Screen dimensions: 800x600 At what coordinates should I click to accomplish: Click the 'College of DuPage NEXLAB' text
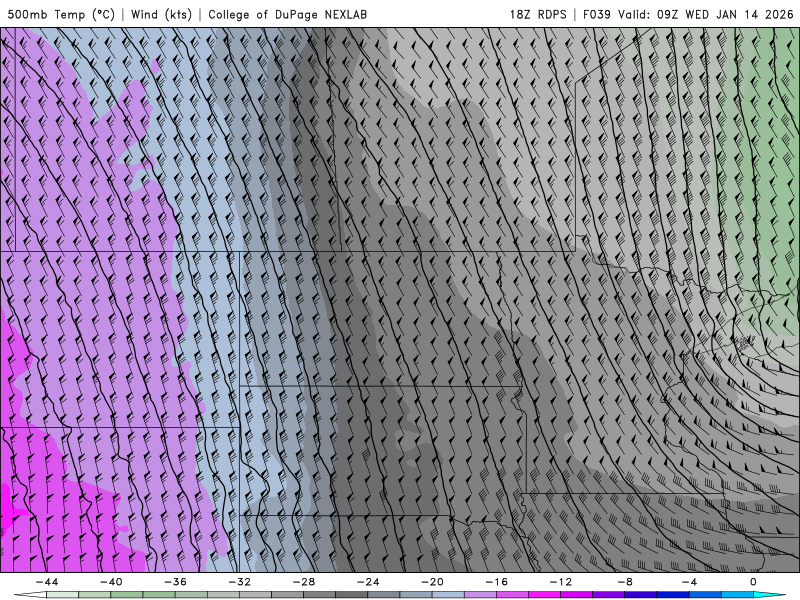(x=287, y=14)
